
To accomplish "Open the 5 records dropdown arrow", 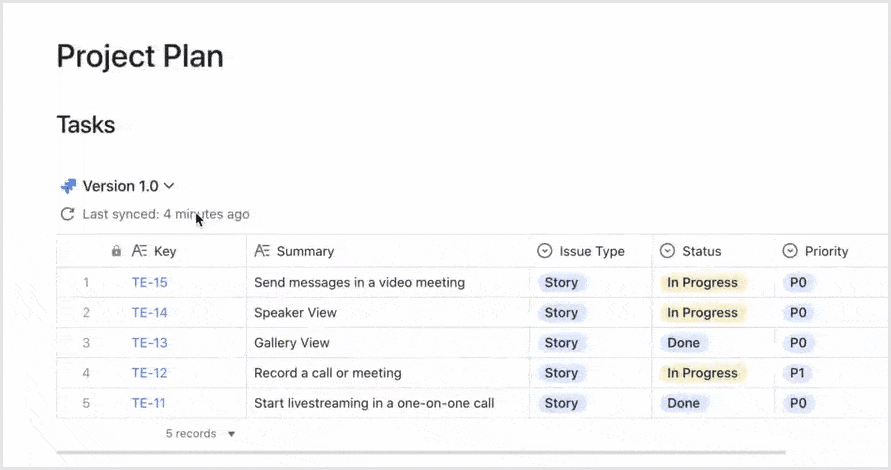I will [232, 434].
